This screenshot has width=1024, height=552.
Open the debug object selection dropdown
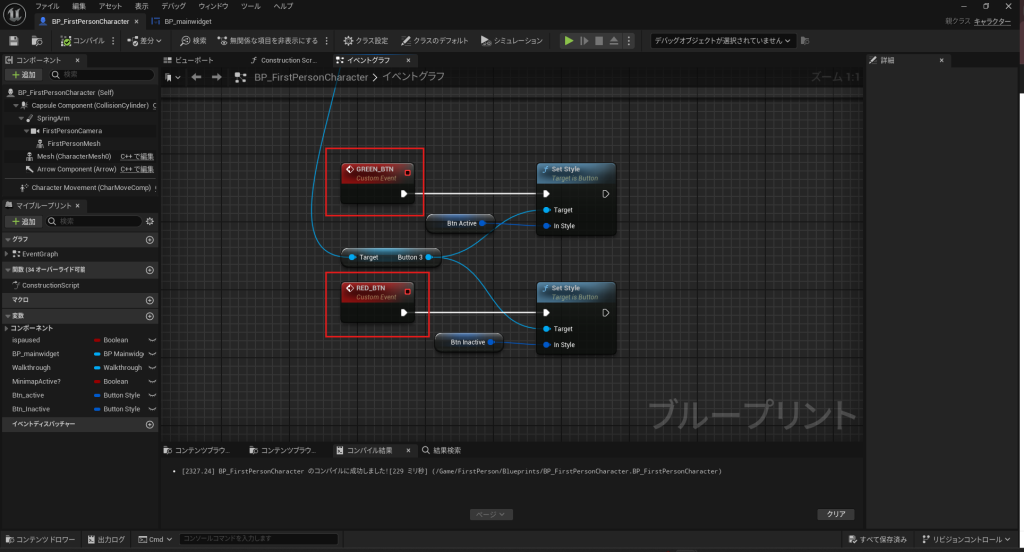tap(722, 41)
